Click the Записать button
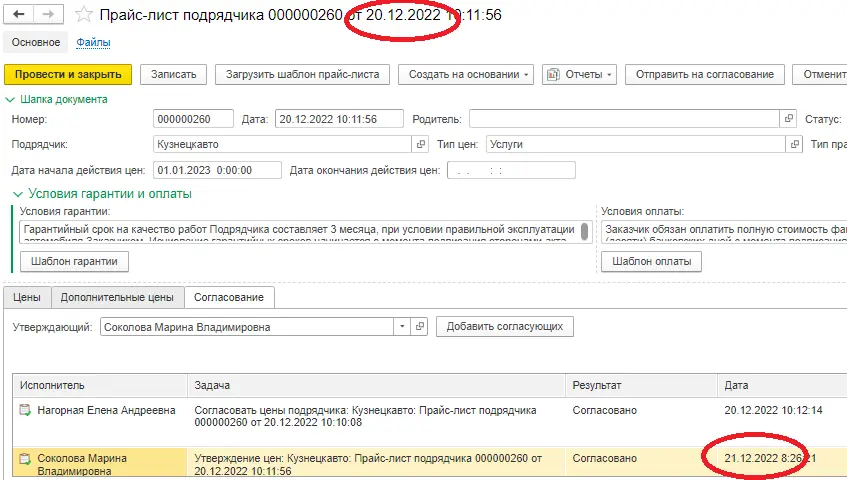 coord(174,75)
